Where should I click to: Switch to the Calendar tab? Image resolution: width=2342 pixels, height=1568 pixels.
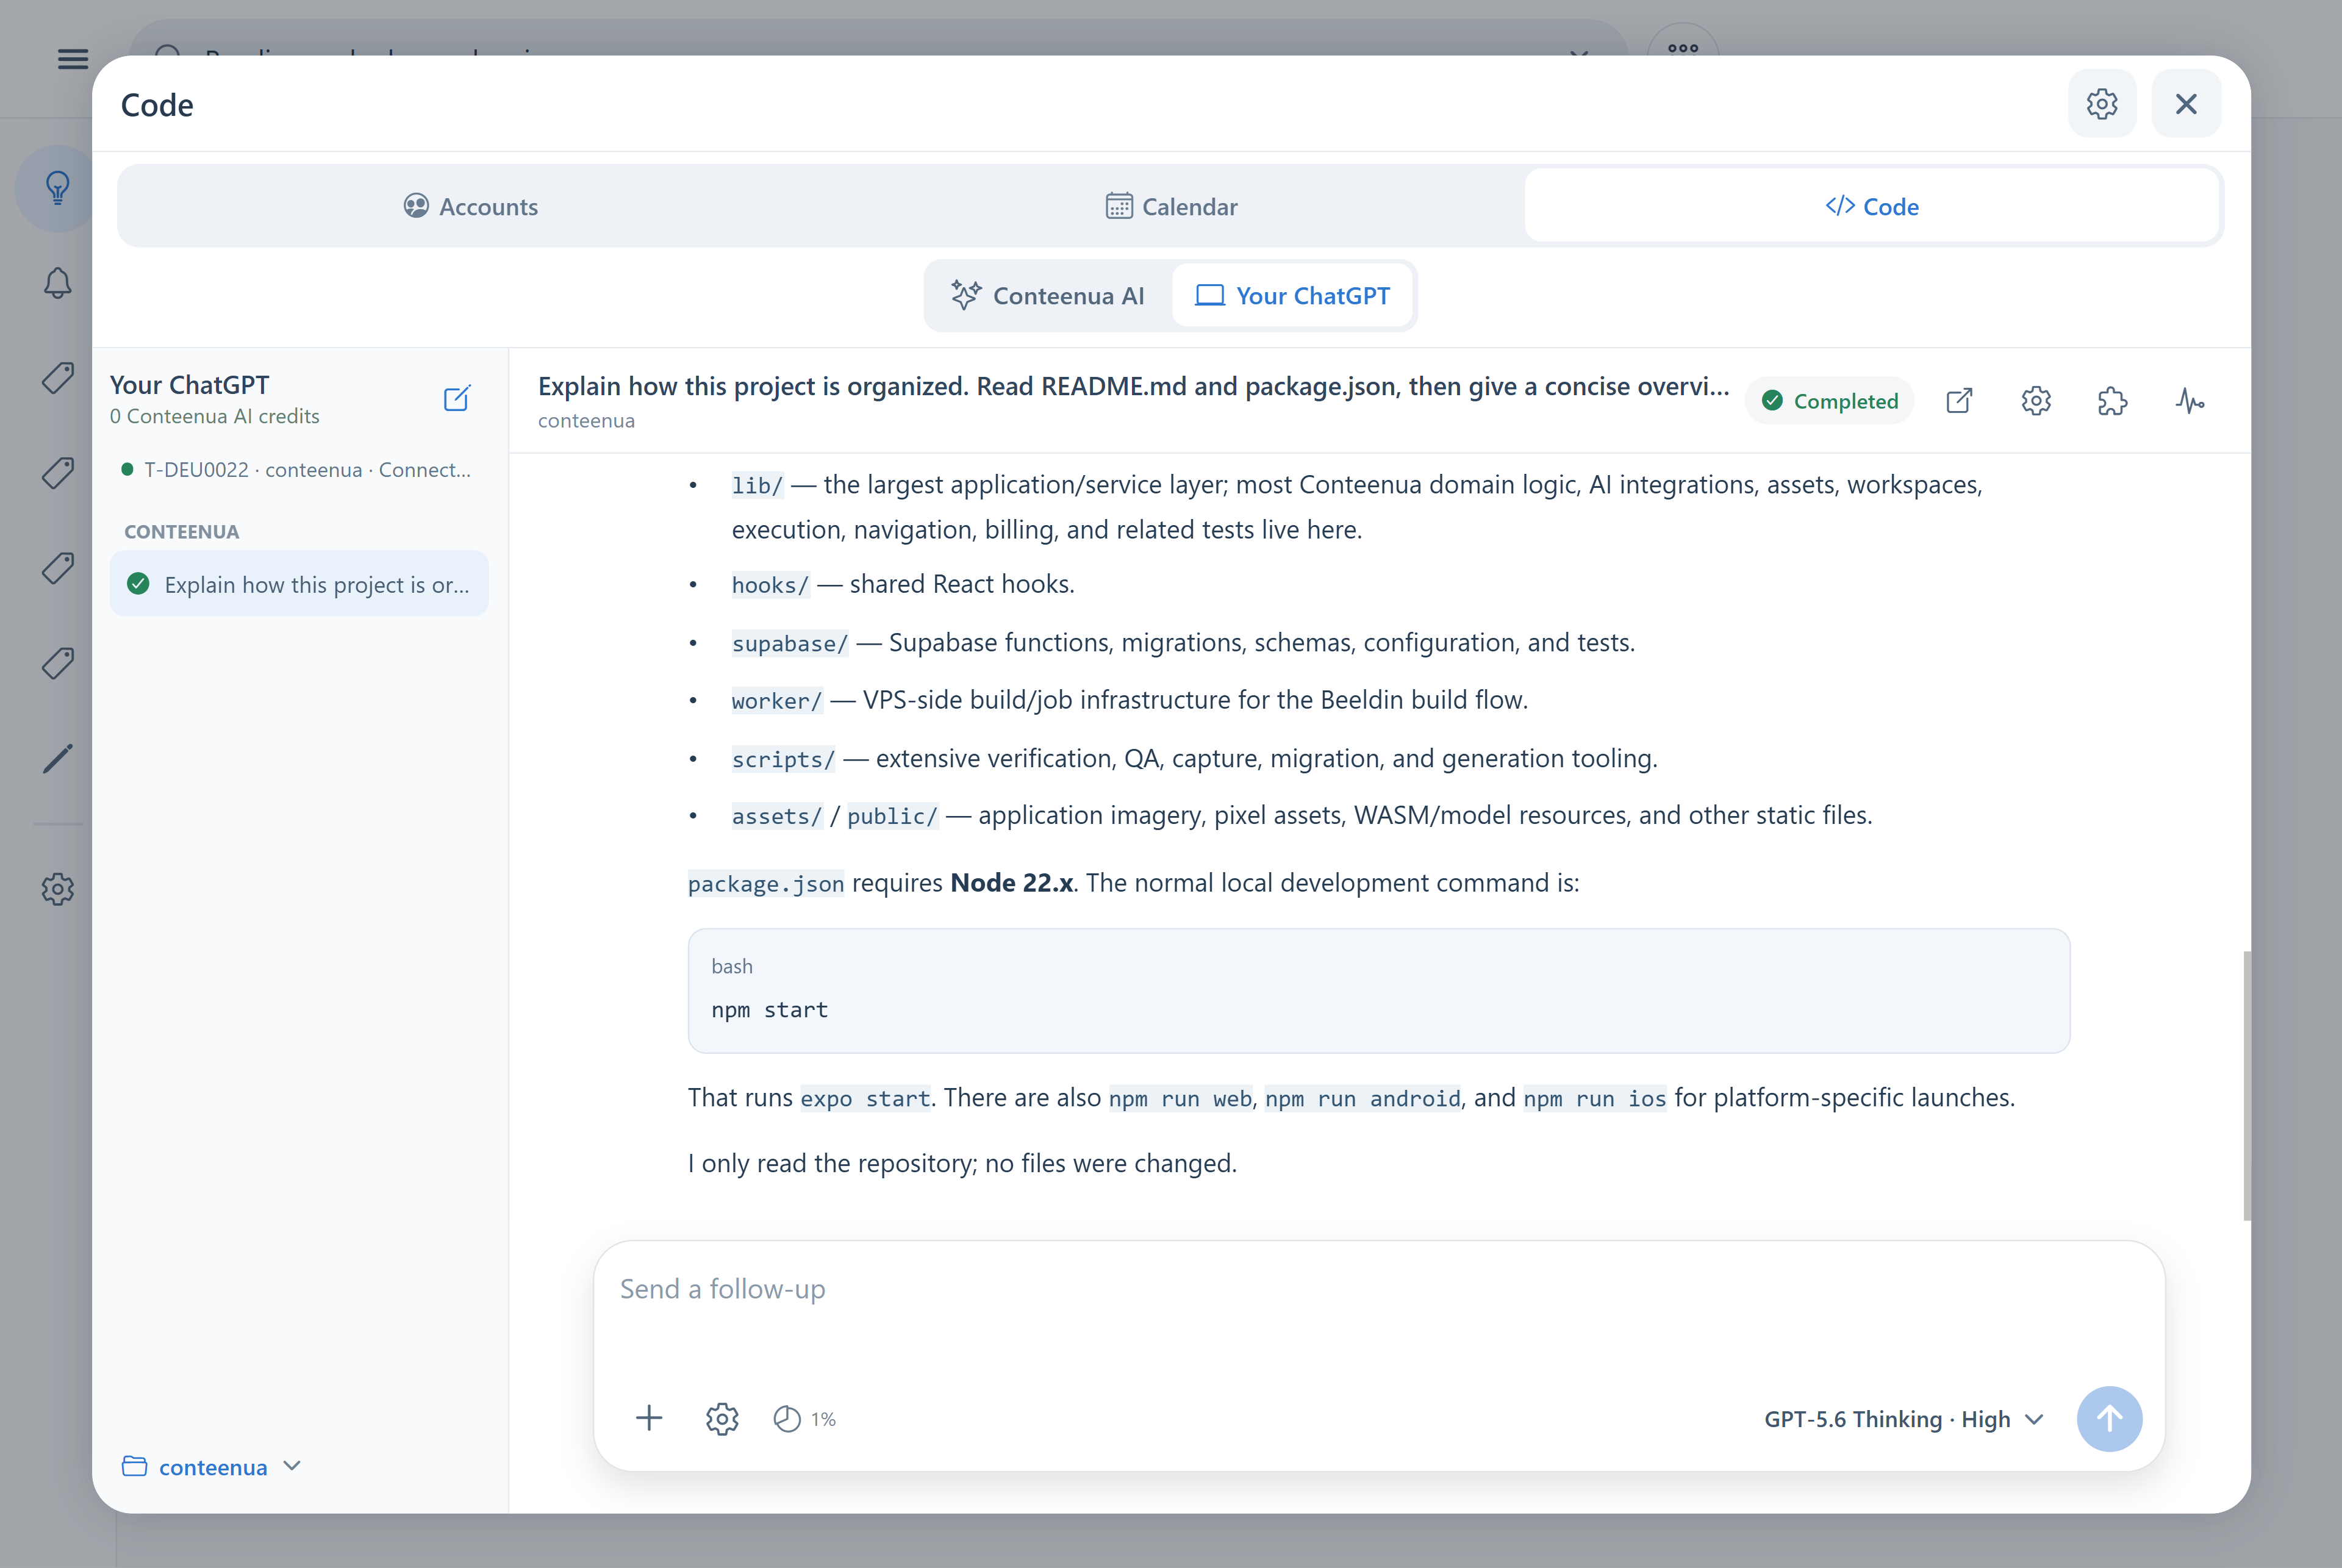tap(1171, 206)
